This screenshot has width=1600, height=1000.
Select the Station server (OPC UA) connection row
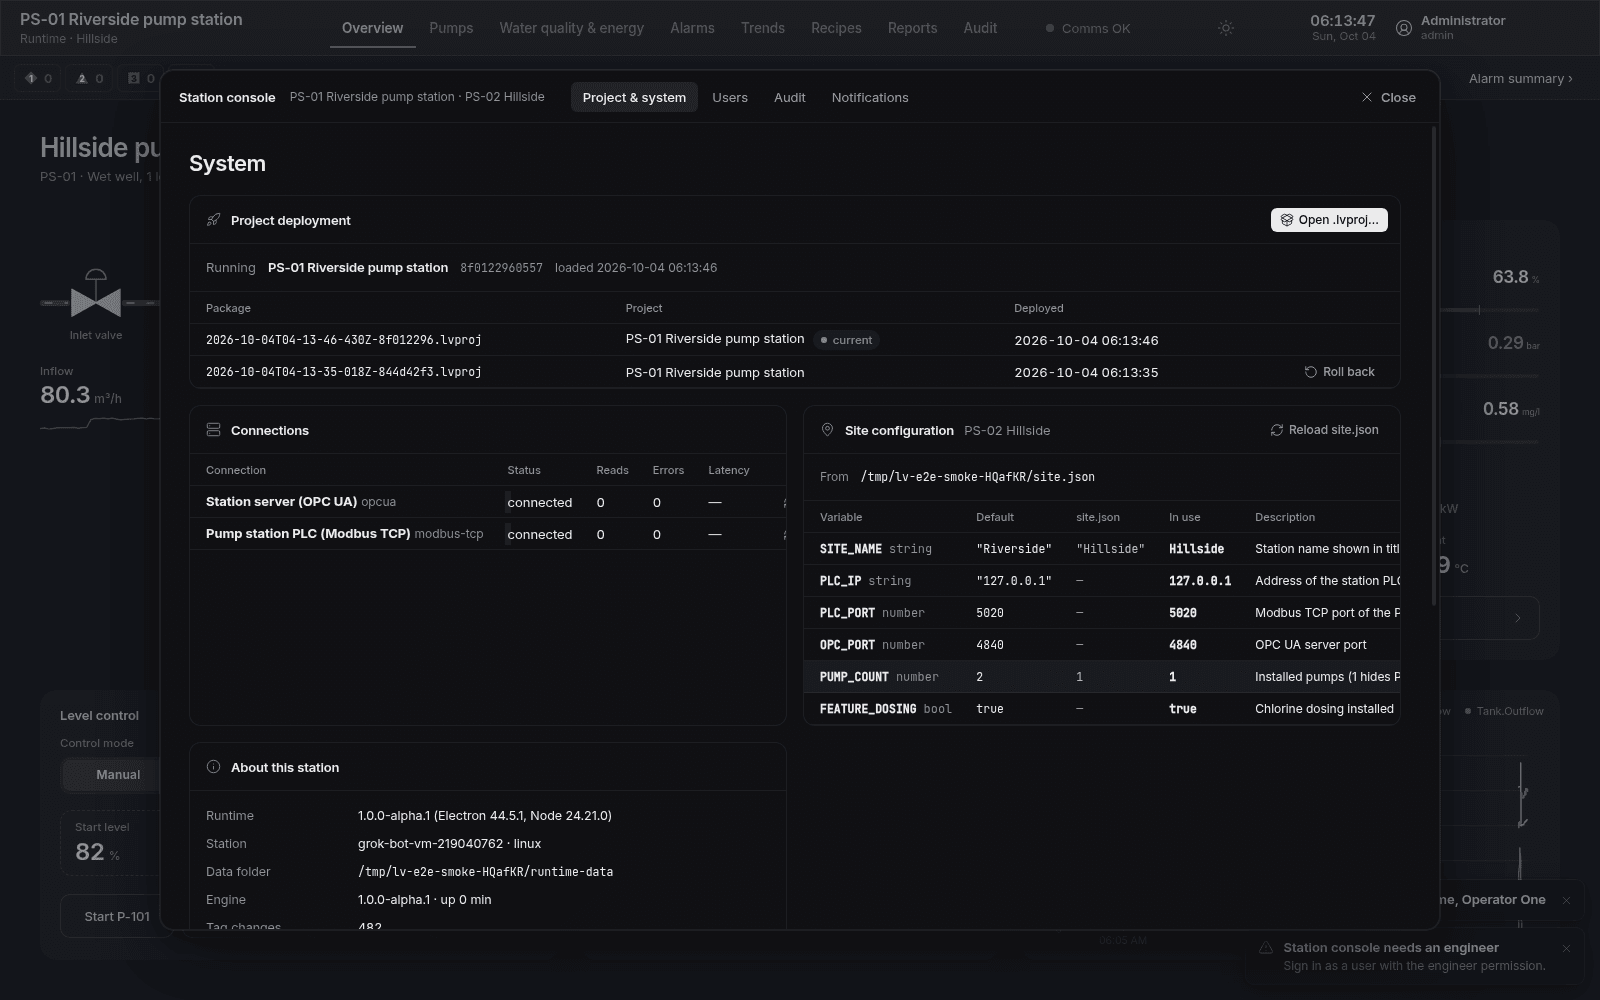pyautogui.click(x=488, y=502)
